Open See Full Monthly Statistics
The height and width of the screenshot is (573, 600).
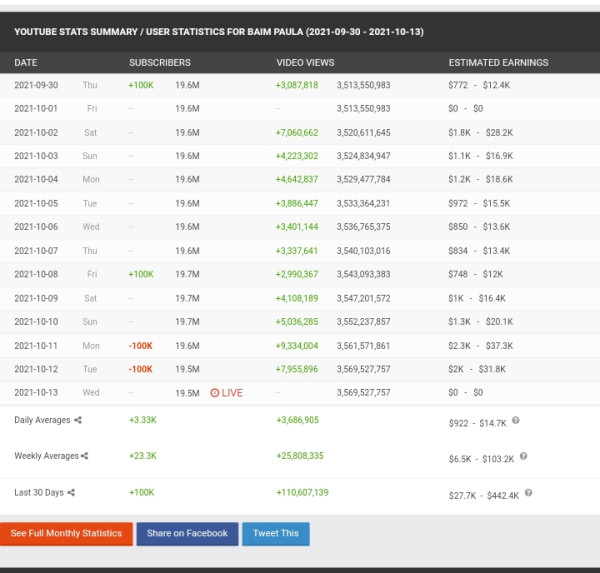tap(66, 534)
